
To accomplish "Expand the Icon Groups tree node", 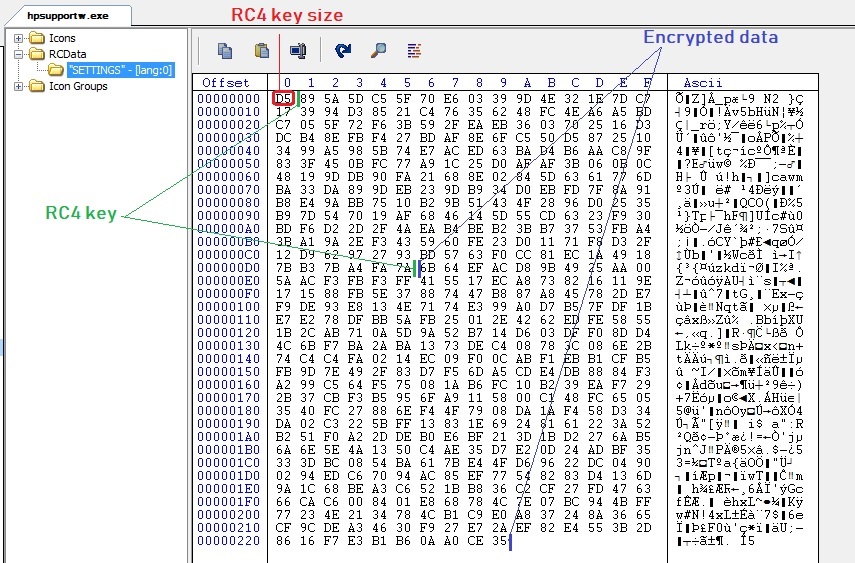I will 19,86.
